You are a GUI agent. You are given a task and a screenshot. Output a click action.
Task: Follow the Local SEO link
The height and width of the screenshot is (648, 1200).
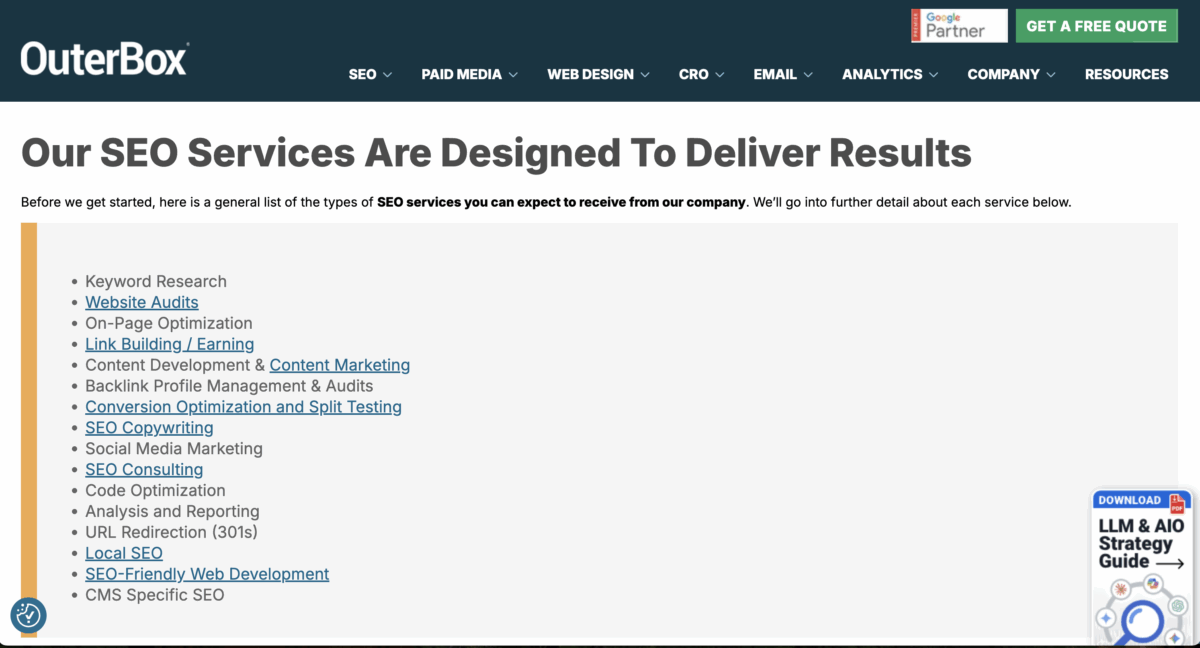click(123, 553)
